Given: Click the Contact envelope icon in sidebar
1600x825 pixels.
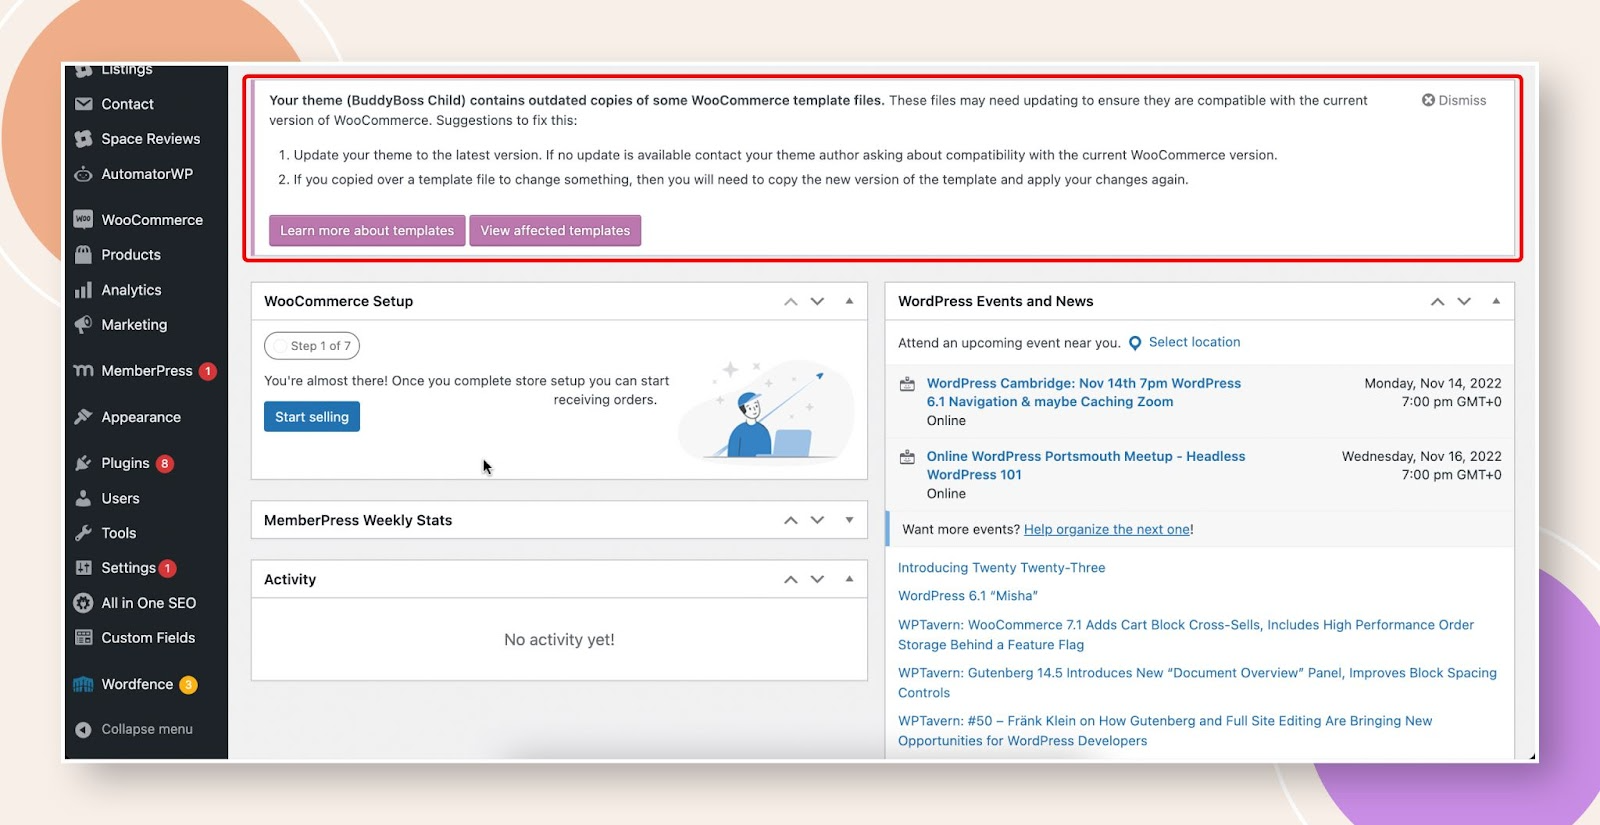Looking at the screenshot, I should 83,104.
